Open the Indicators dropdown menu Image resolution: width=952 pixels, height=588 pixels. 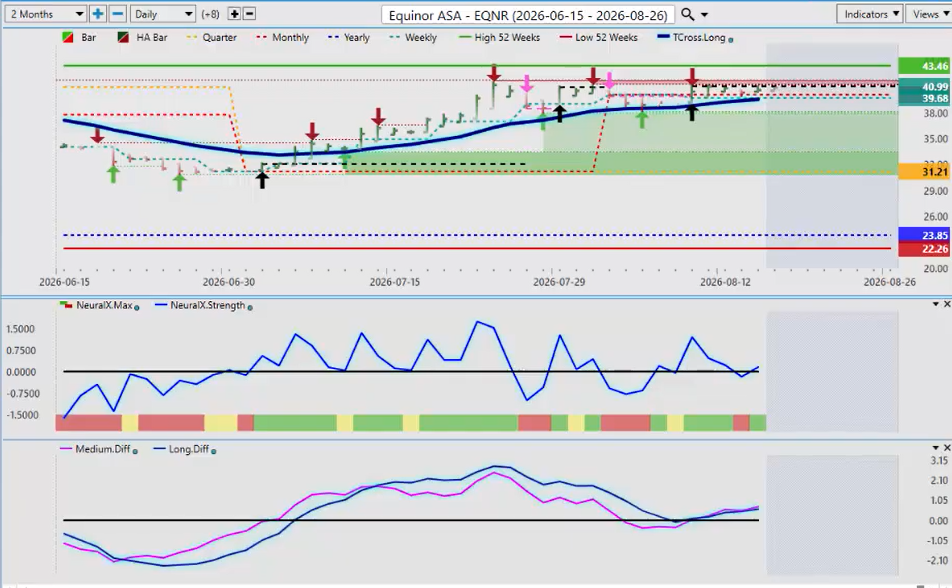click(x=871, y=14)
